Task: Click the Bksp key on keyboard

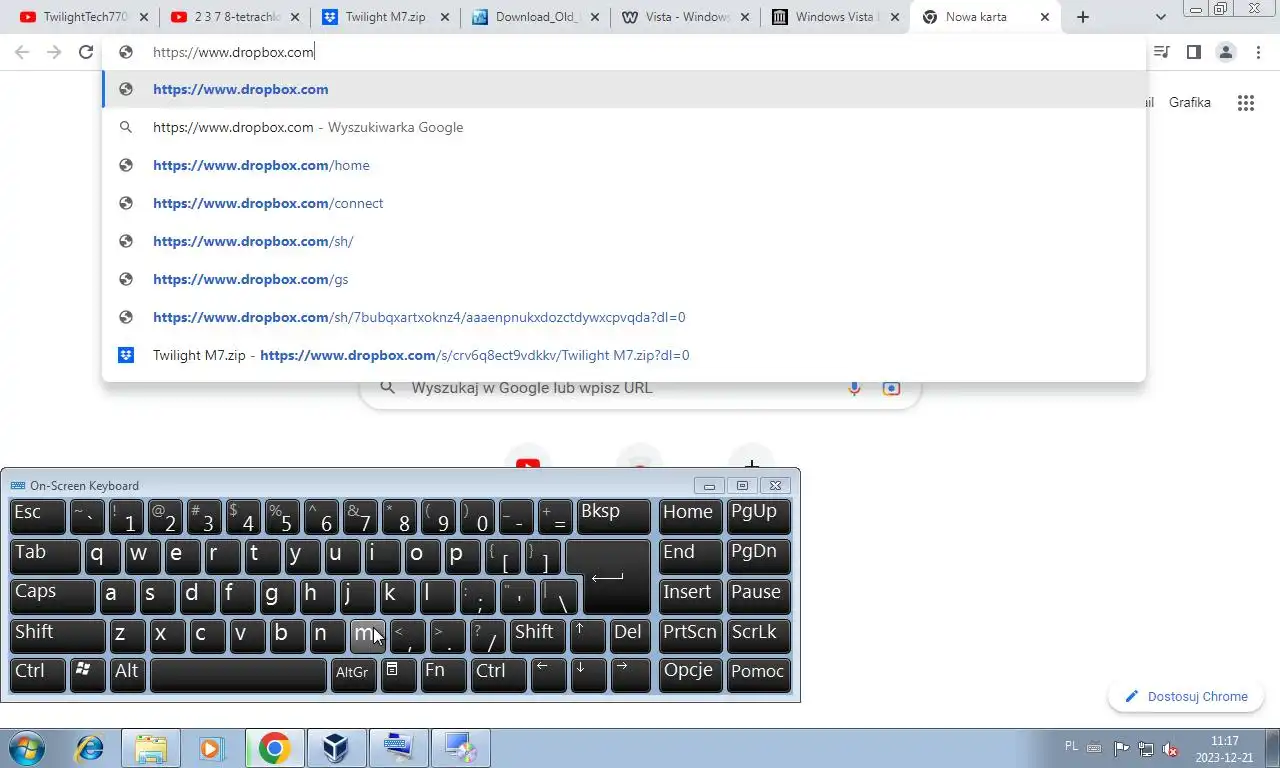Action: [x=614, y=516]
